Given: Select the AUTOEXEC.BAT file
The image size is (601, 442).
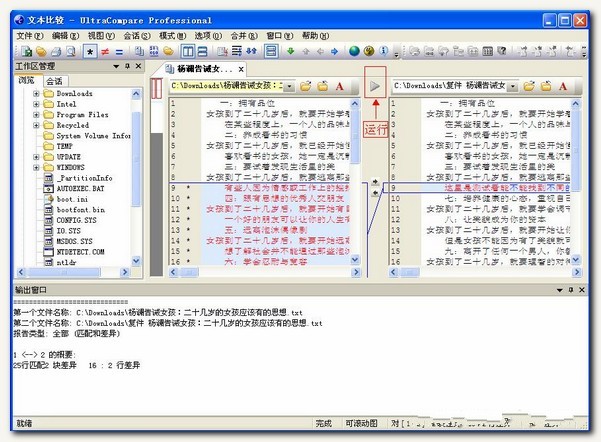Looking at the screenshot, I should tap(80, 188).
